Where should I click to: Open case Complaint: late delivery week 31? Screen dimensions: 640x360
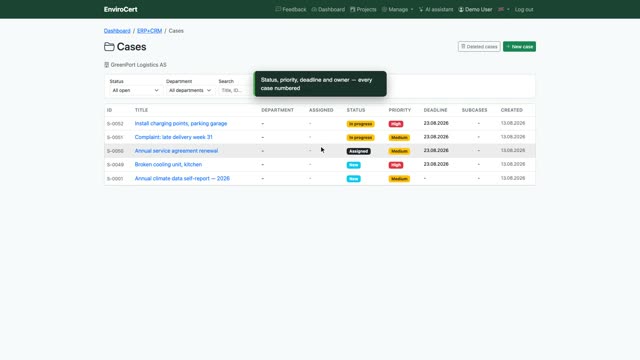tap(173, 137)
